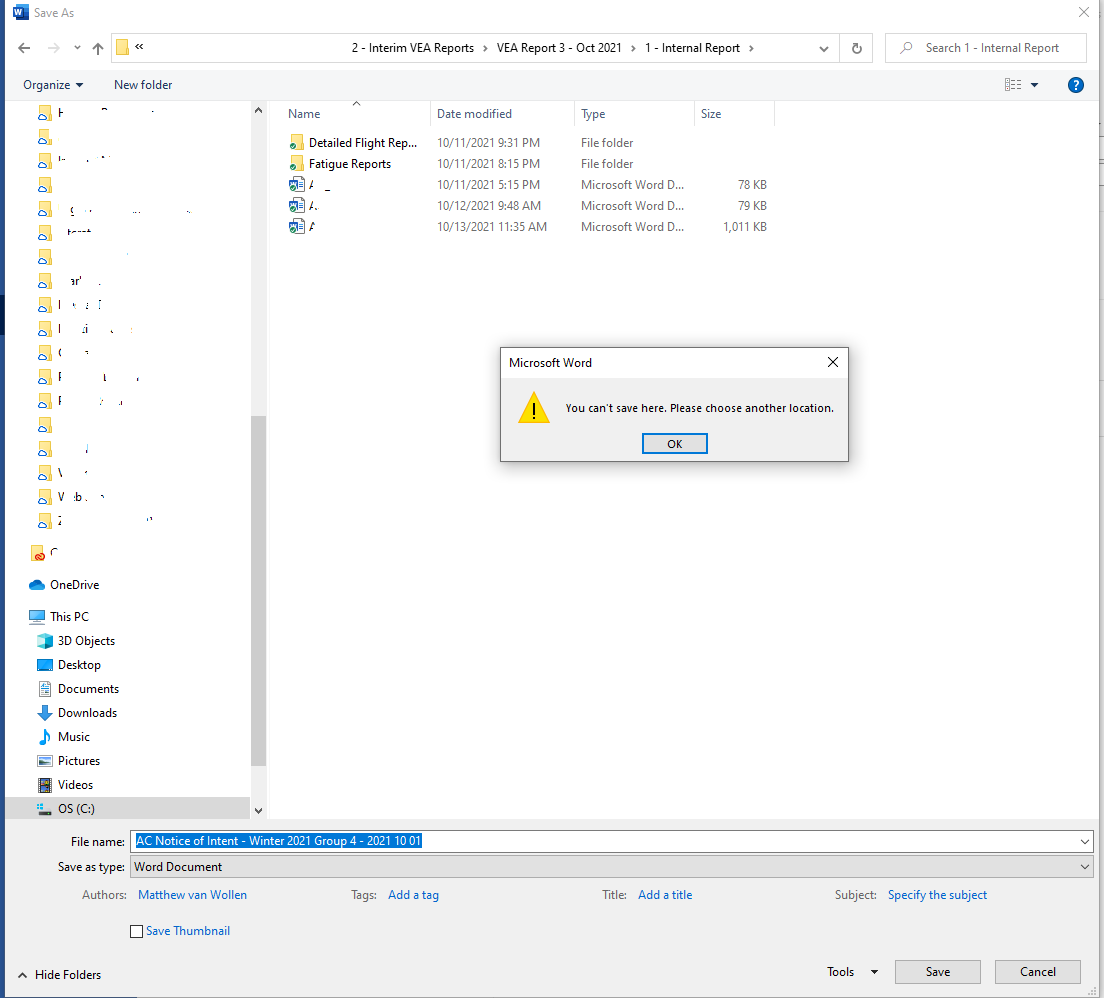Click OK in the Microsoft Word warning
This screenshot has width=1104, height=998.
[674, 444]
